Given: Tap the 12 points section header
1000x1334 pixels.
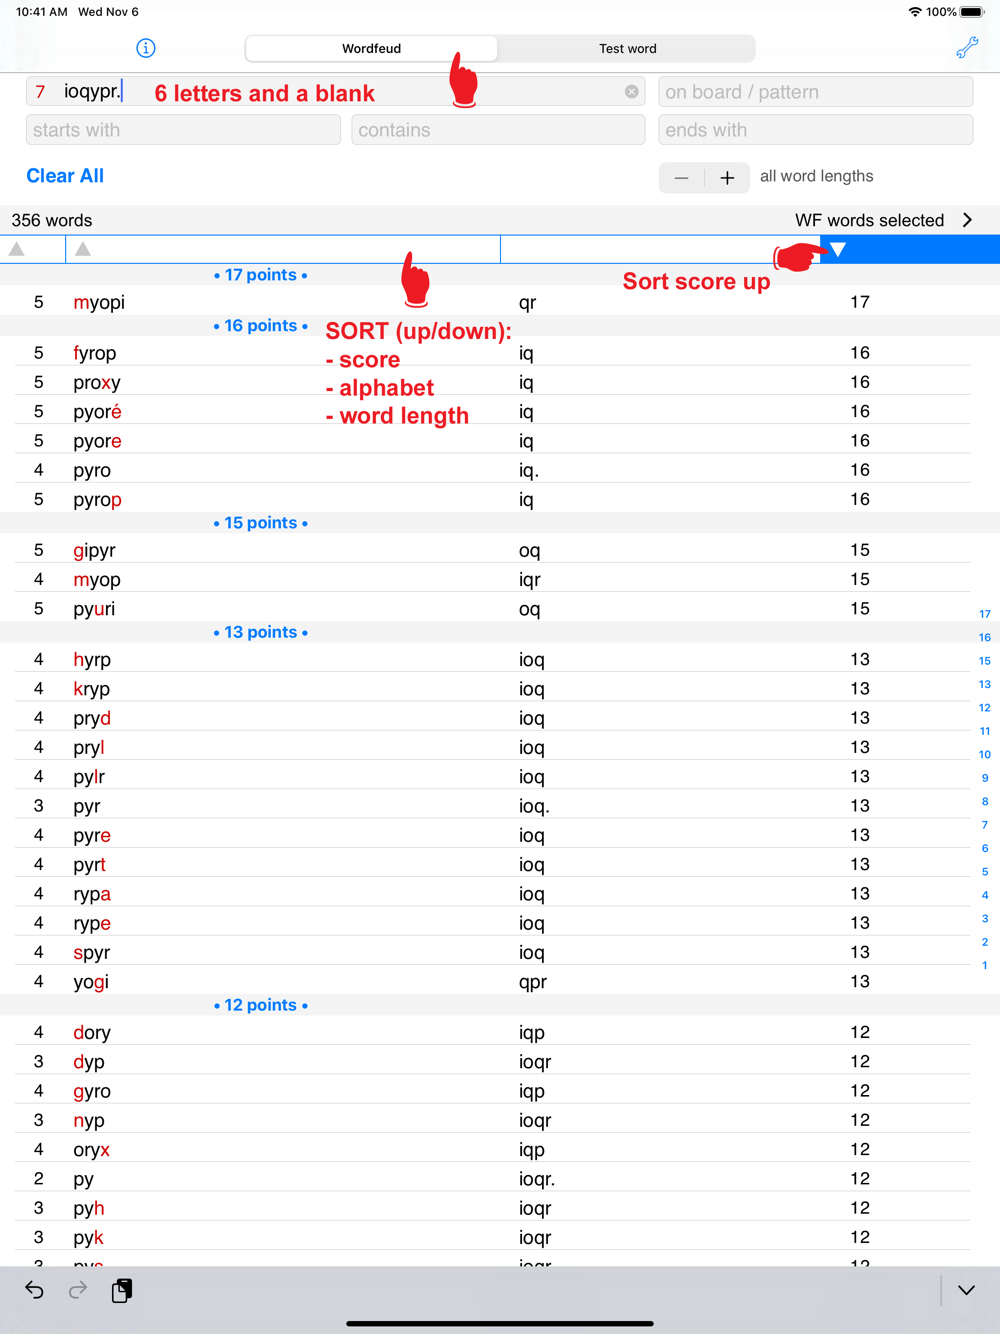Looking at the screenshot, I should coord(261,1005).
